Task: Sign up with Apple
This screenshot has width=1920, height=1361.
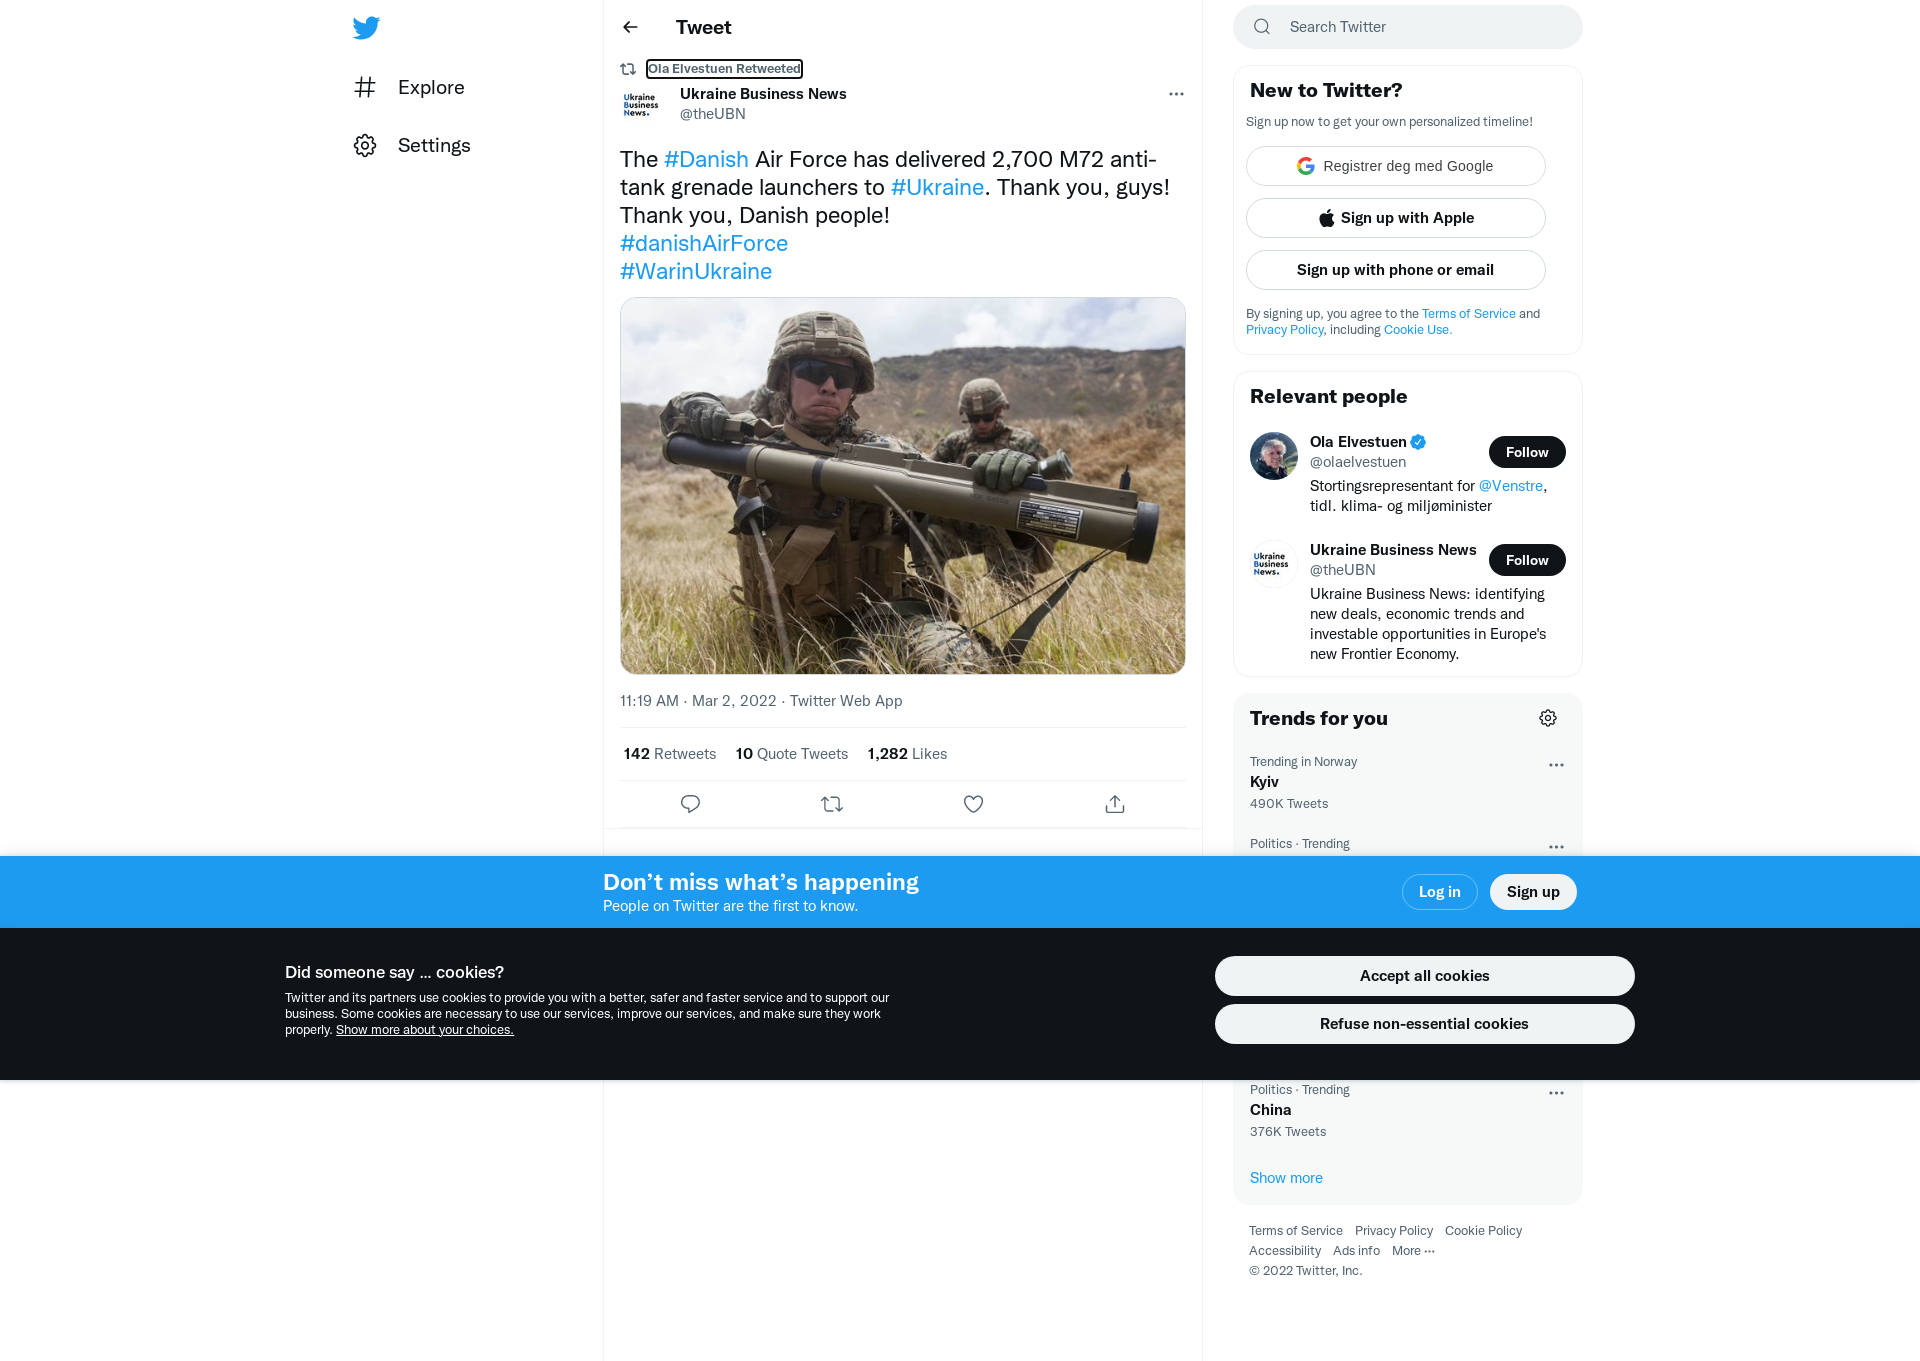Action: 1396,218
